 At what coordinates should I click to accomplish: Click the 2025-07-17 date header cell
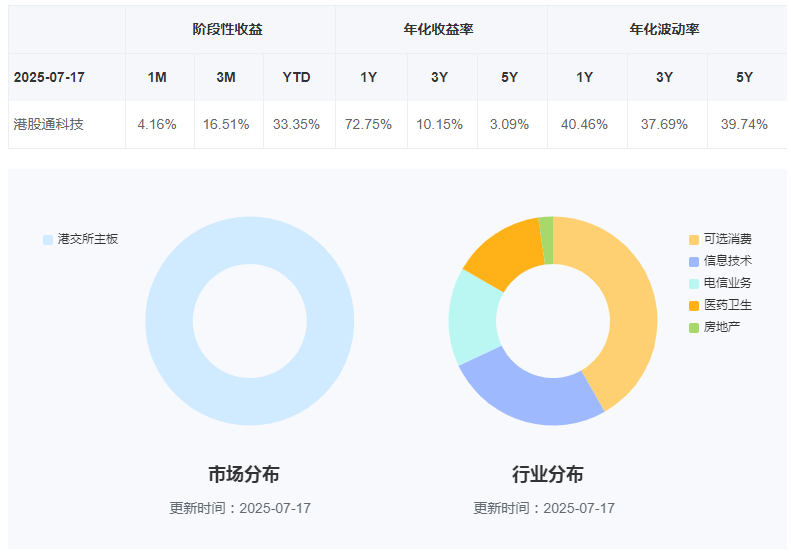click(67, 77)
